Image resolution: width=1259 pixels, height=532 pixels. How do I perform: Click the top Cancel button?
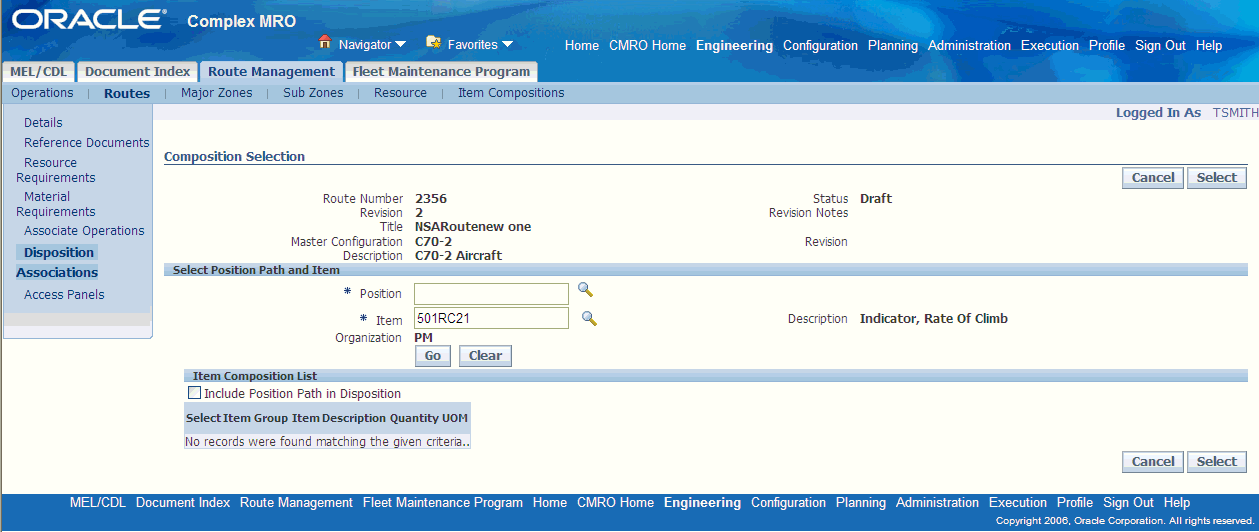click(x=1153, y=177)
